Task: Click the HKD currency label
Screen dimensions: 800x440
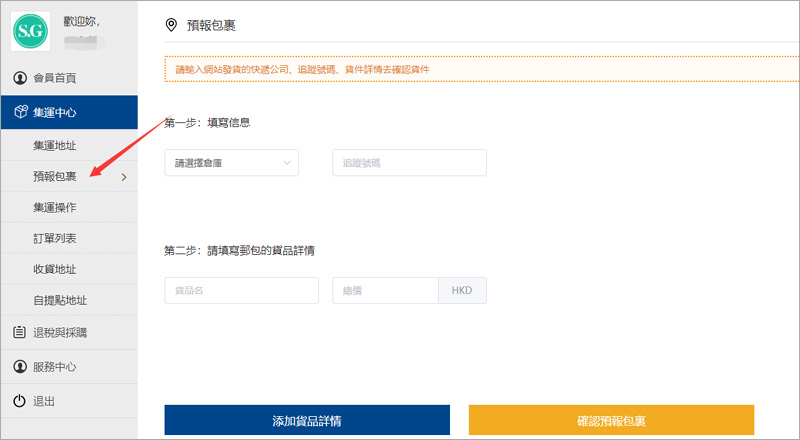Action: (462, 291)
